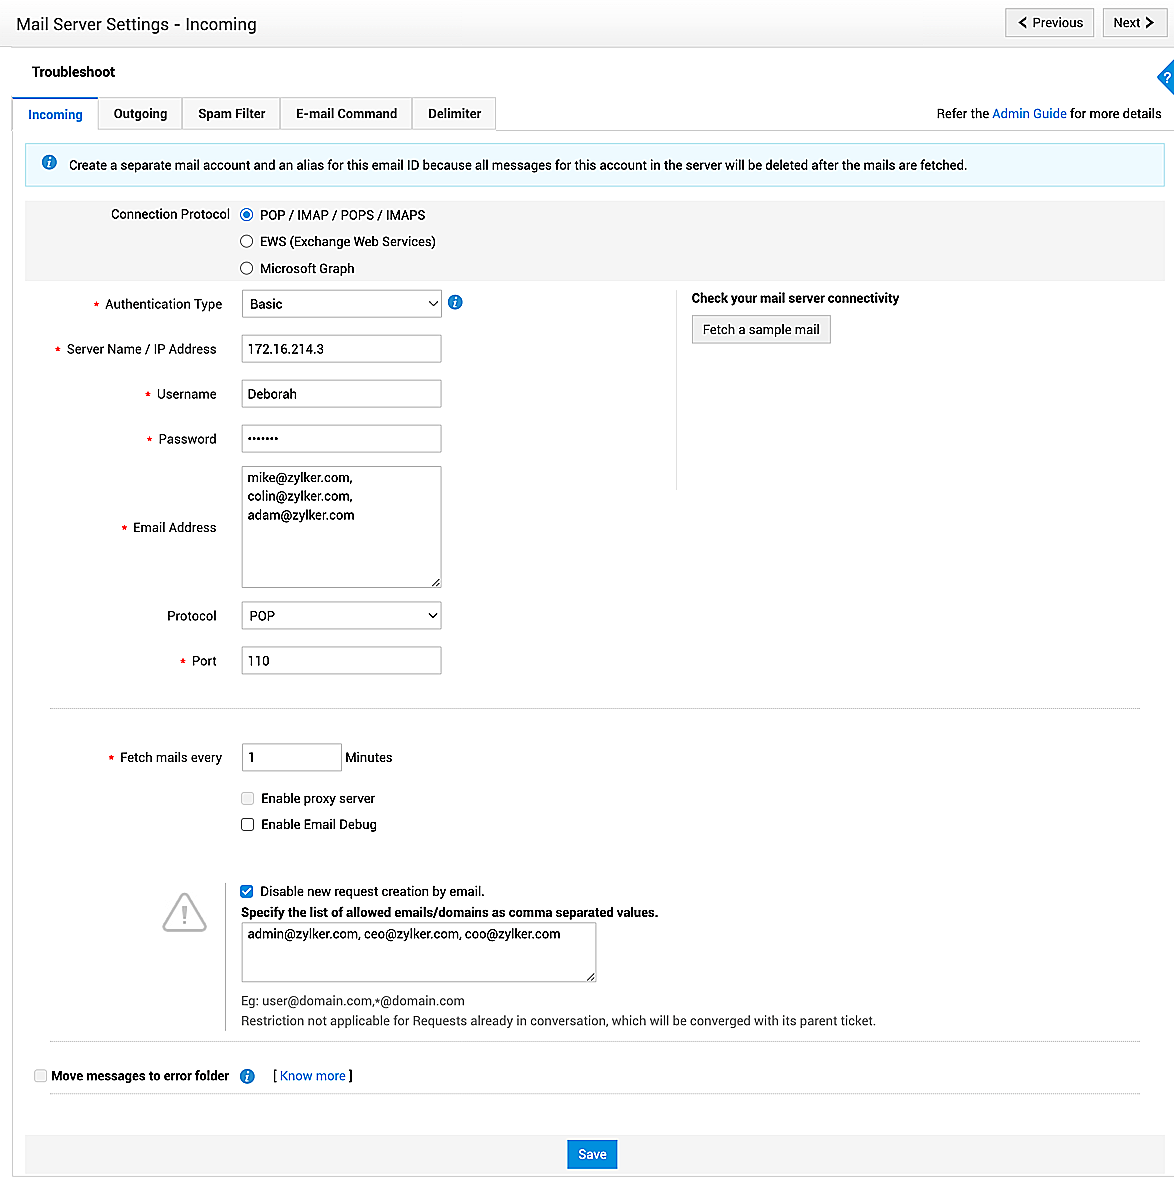
Task: Uncheck Disable new request creation by email
Action: click(247, 891)
